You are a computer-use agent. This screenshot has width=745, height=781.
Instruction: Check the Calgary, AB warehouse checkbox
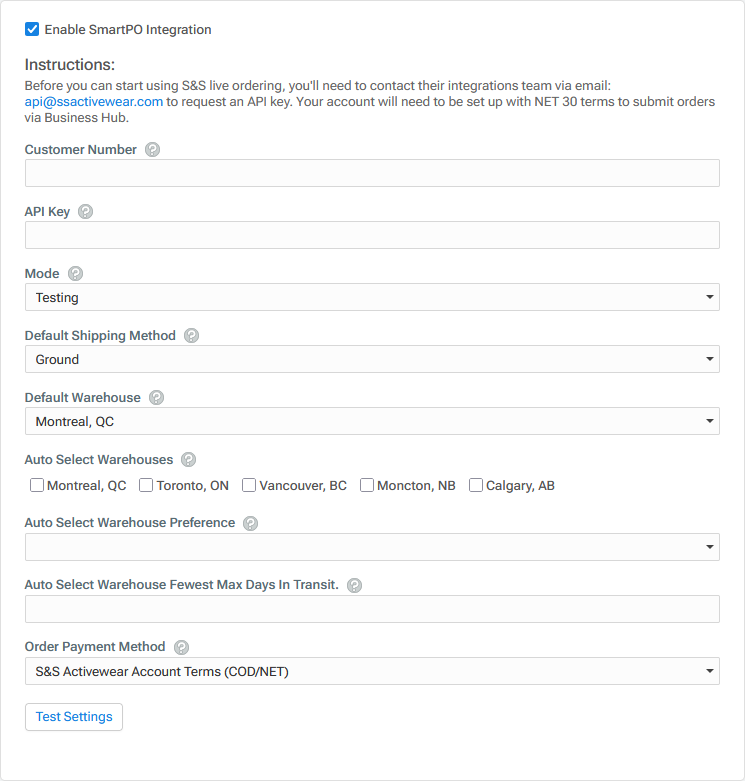[x=476, y=485]
